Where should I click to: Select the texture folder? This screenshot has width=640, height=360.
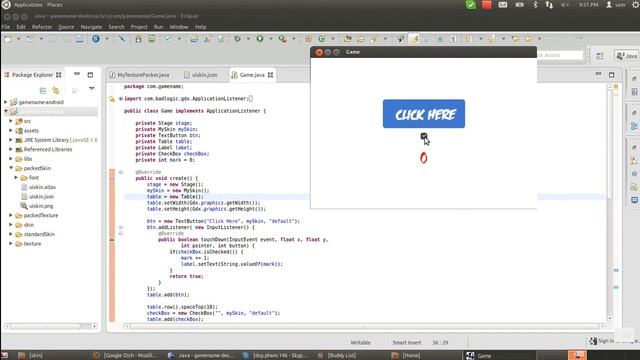pos(32,244)
